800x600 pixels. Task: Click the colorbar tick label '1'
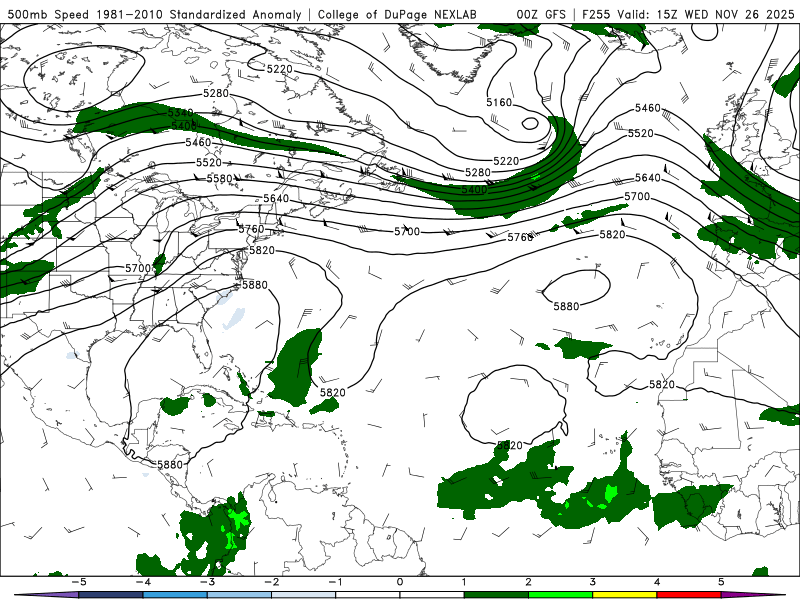(464, 582)
